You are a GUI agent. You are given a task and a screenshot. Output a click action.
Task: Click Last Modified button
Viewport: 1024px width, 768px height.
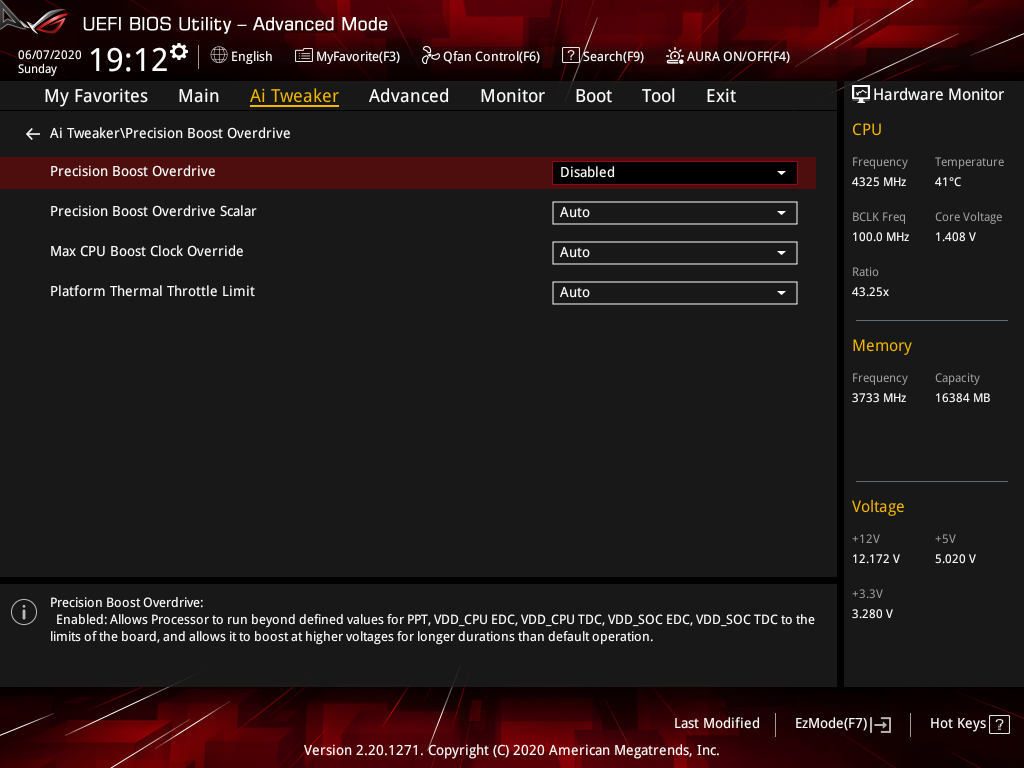tap(716, 724)
